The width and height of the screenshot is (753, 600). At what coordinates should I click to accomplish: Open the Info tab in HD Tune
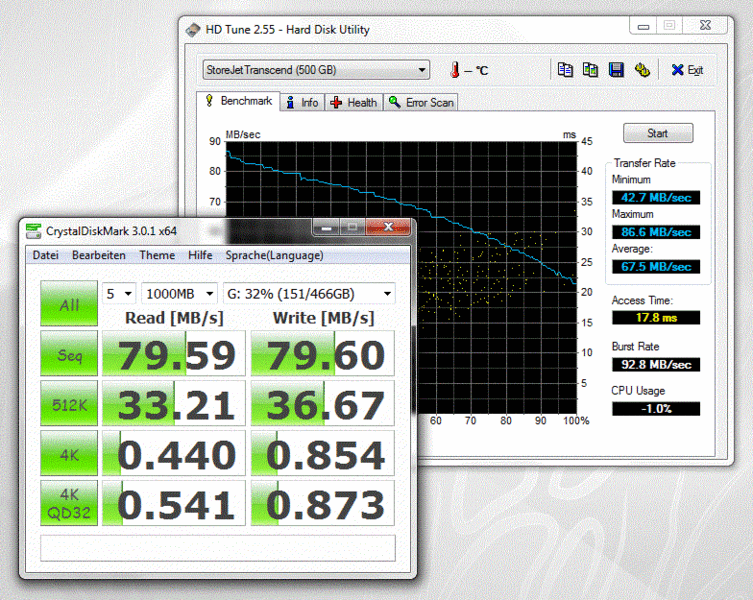click(303, 102)
